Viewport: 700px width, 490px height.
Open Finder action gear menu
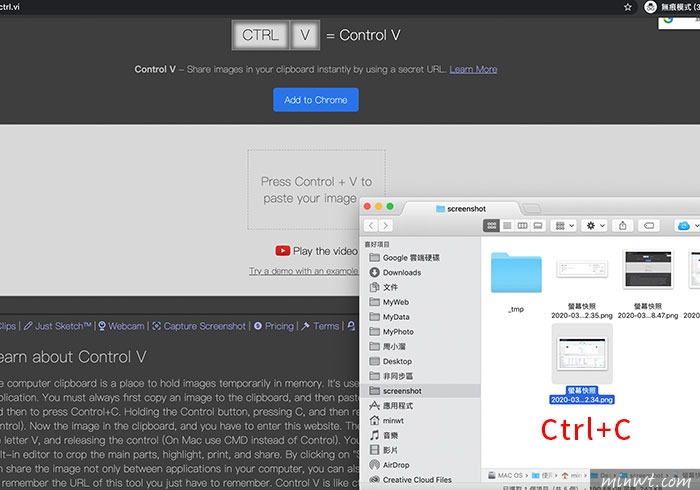point(595,225)
